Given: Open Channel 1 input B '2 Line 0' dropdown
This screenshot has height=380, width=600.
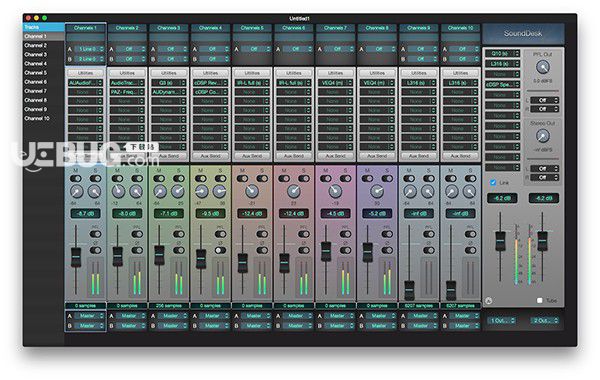Looking at the screenshot, I should 89,59.
